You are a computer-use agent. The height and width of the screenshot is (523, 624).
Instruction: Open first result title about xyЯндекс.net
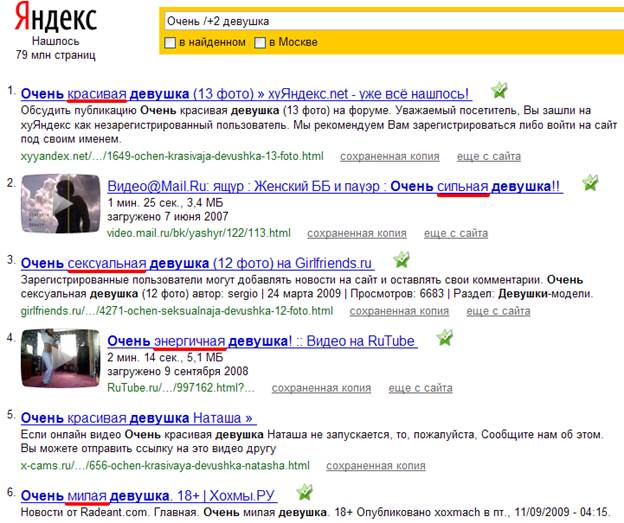click(x=246, y=93)
